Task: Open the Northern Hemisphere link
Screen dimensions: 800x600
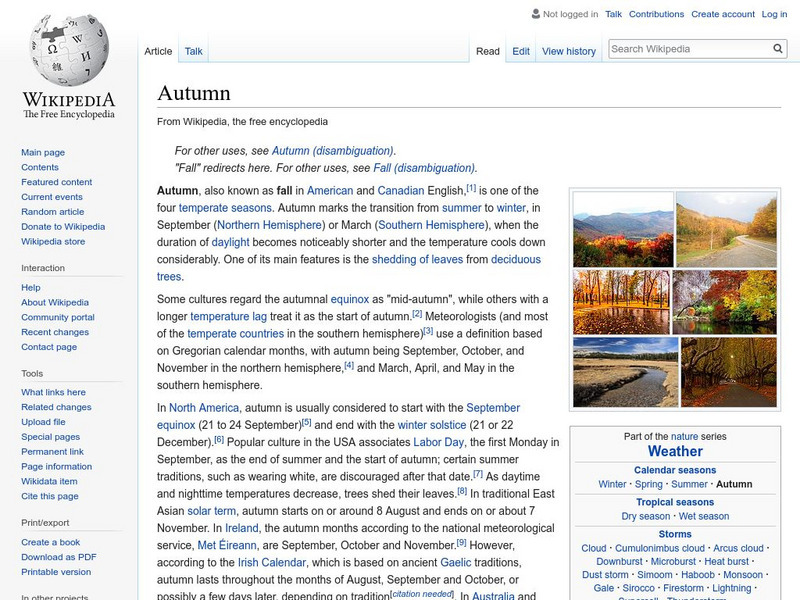Action: [269, 225]
